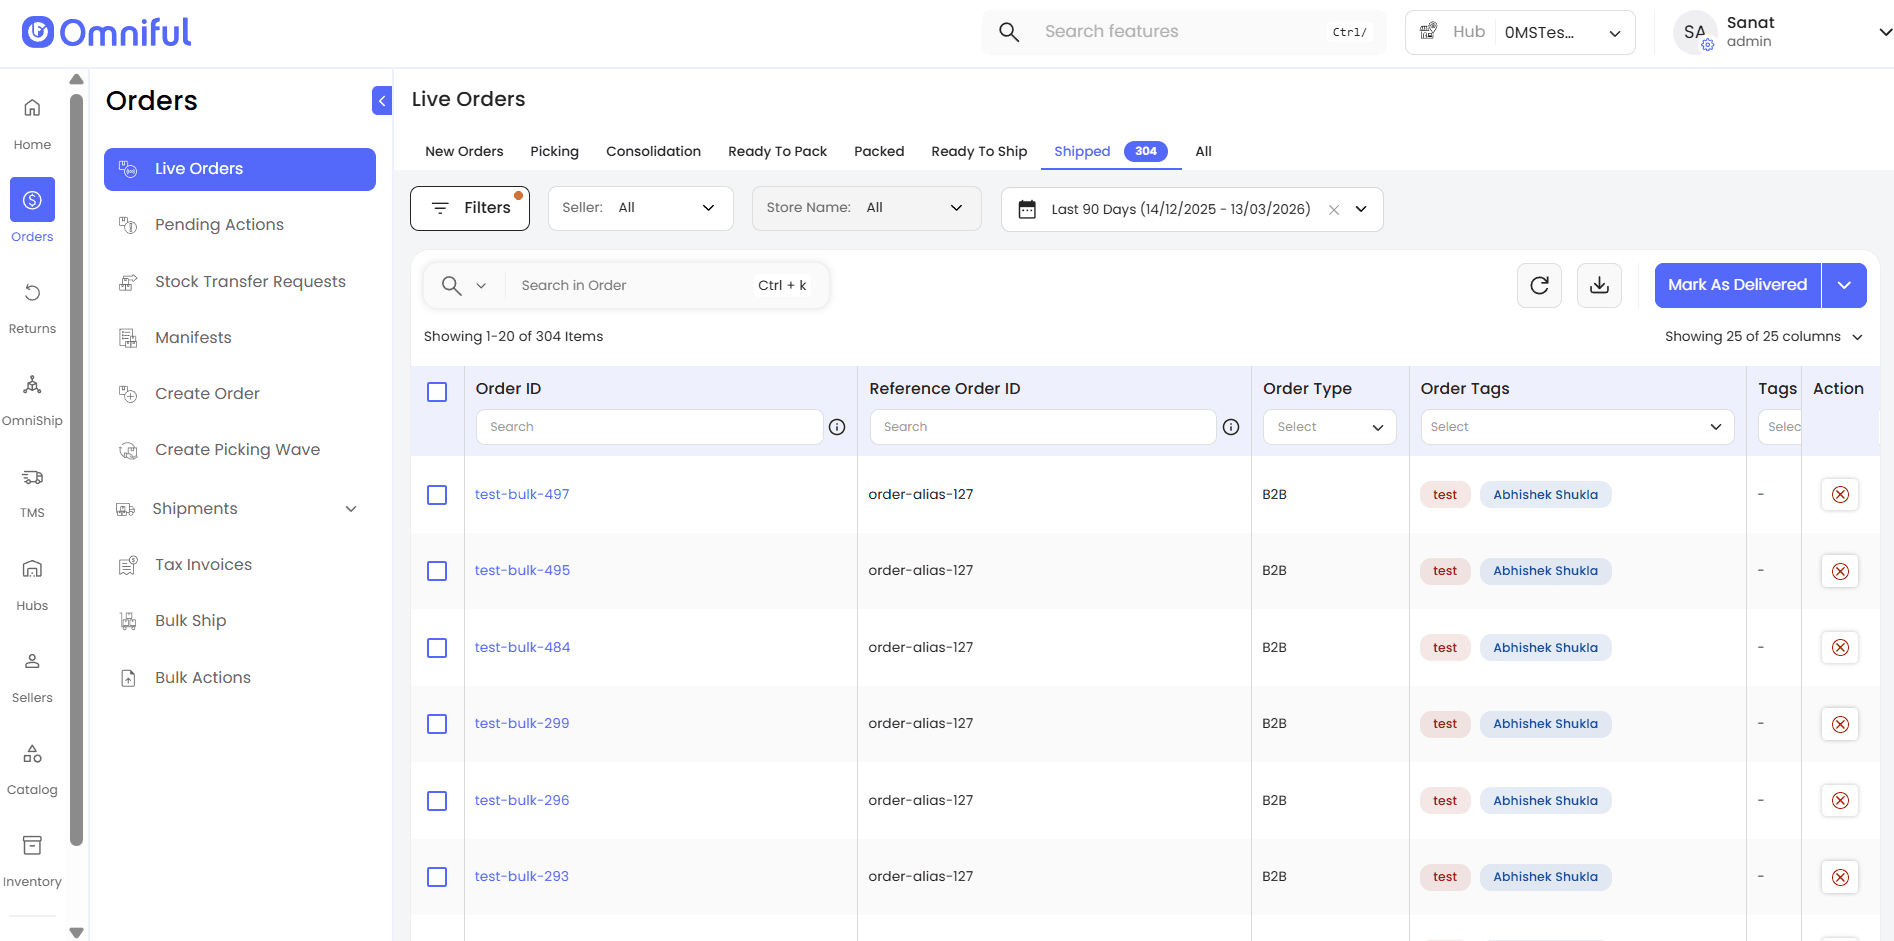This screenshot has width=1894, height=941.
Task: Open Pending Actions from Orders menu
Action: pos(219,225)
